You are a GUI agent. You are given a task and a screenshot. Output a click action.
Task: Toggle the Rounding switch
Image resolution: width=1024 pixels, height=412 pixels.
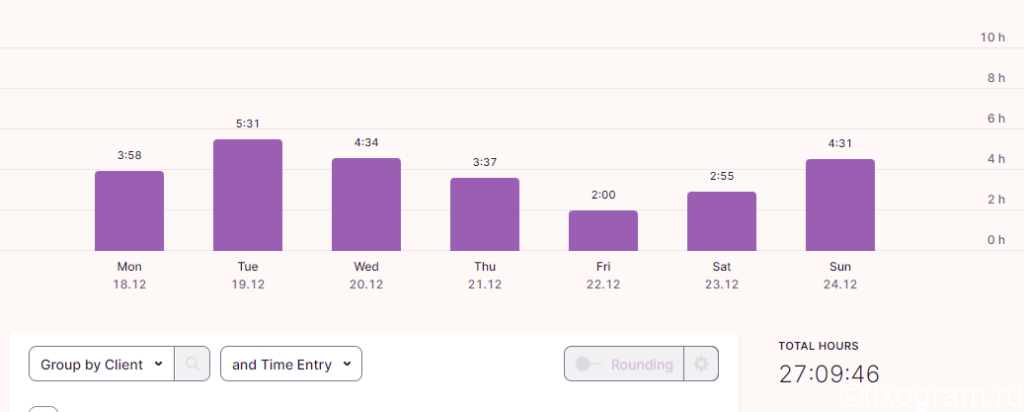point(588,364)
